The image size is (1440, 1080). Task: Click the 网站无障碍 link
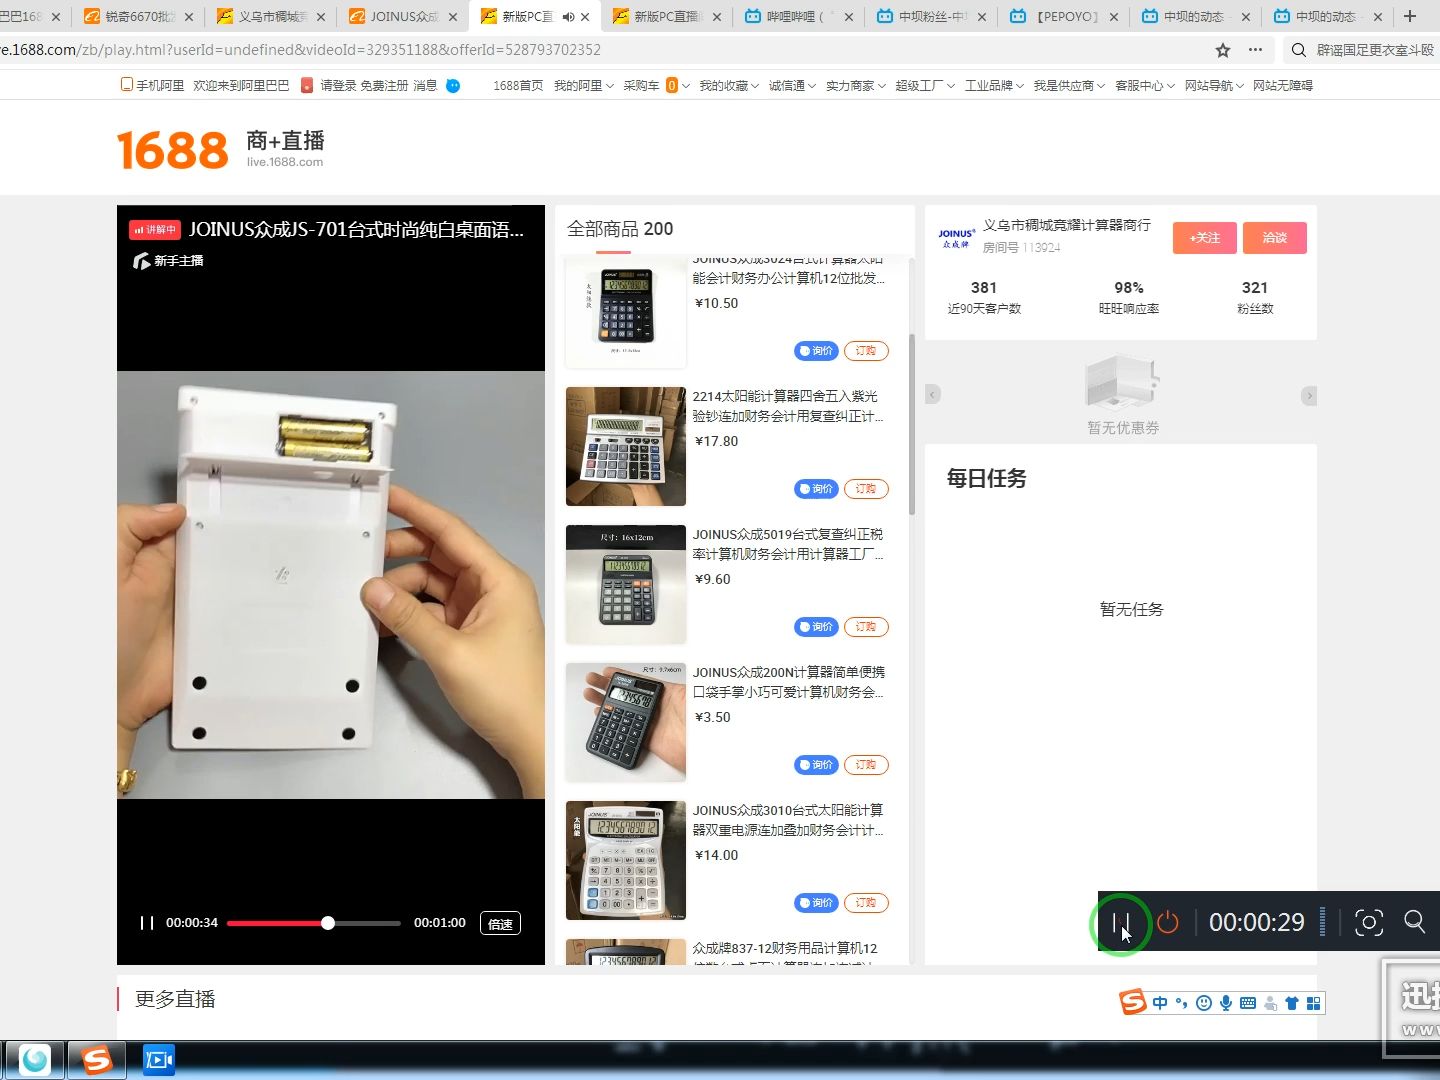1283,86
